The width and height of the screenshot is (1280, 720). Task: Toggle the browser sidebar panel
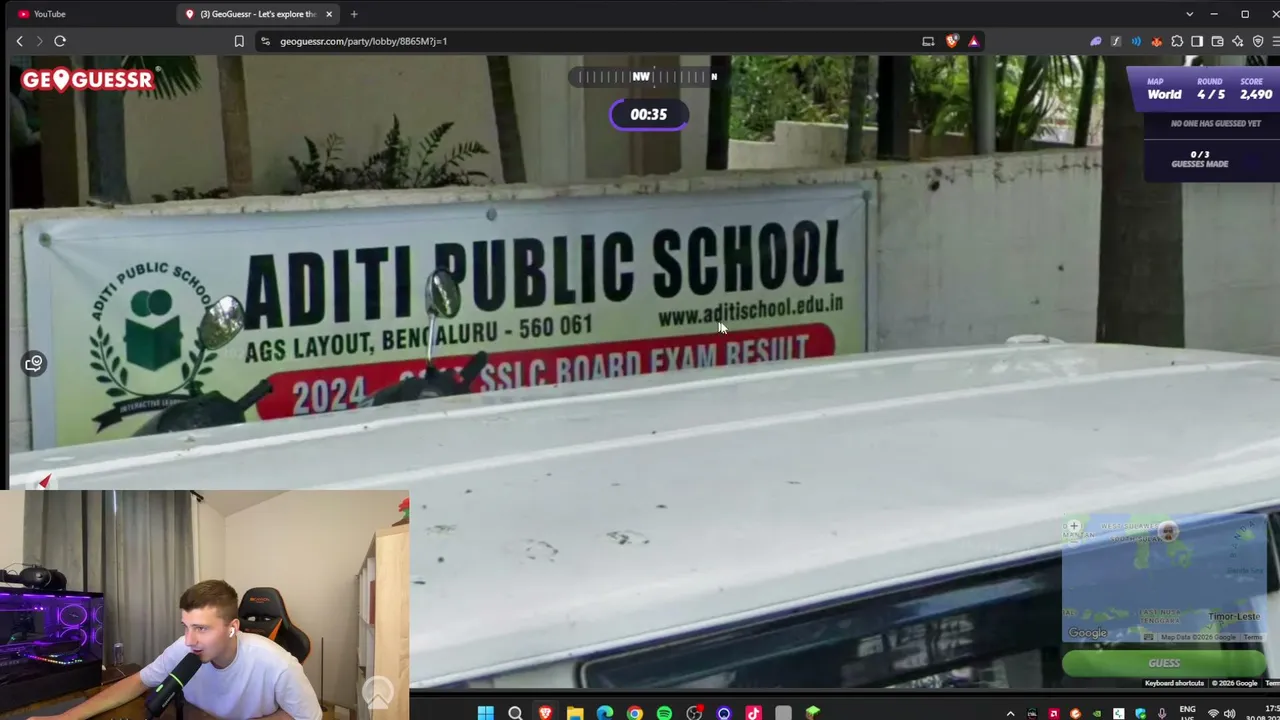(1197, 41)
